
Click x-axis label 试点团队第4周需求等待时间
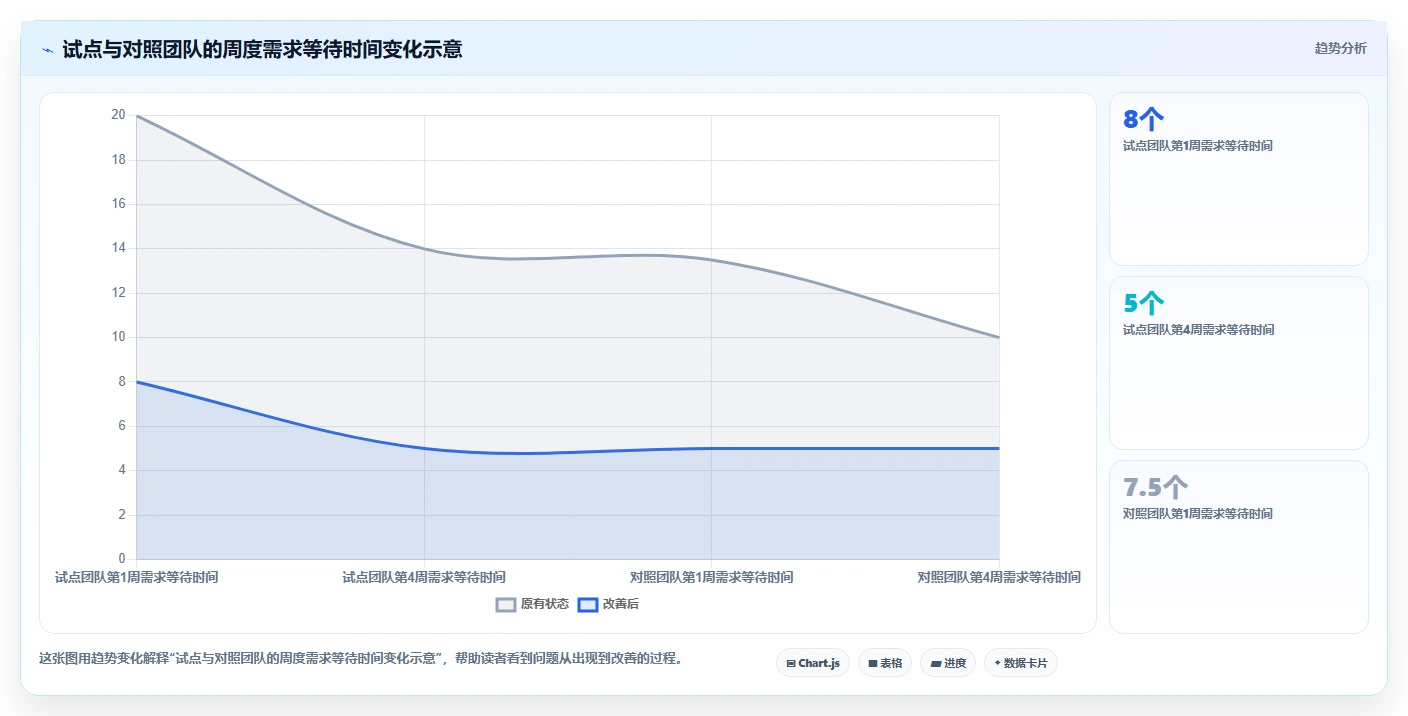tap(424, 577)
